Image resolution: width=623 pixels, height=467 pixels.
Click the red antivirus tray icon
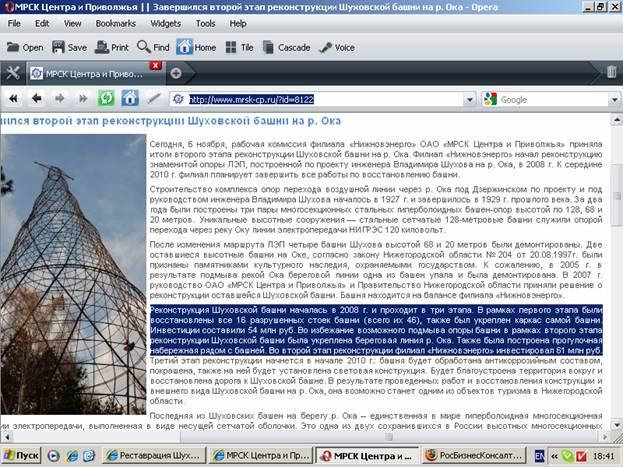coord(582,455)
